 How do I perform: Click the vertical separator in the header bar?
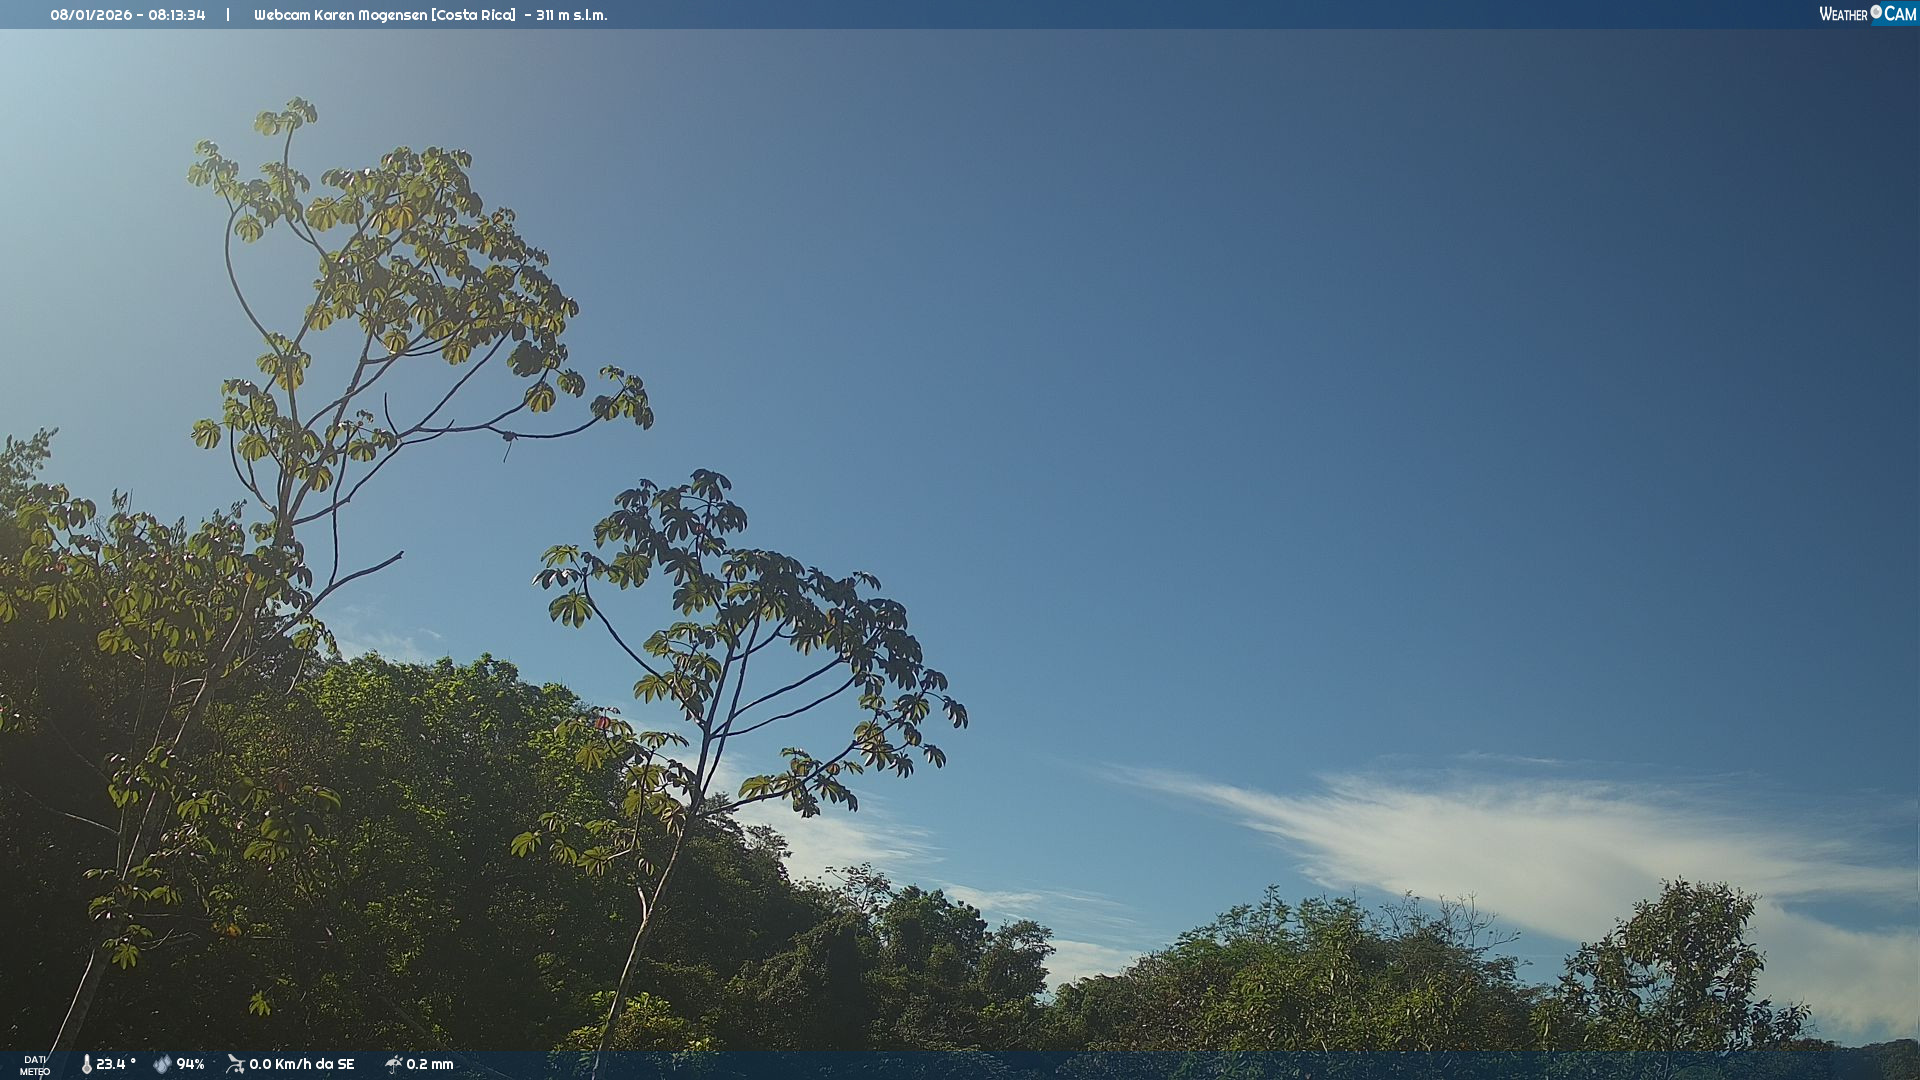click(228, 15)
